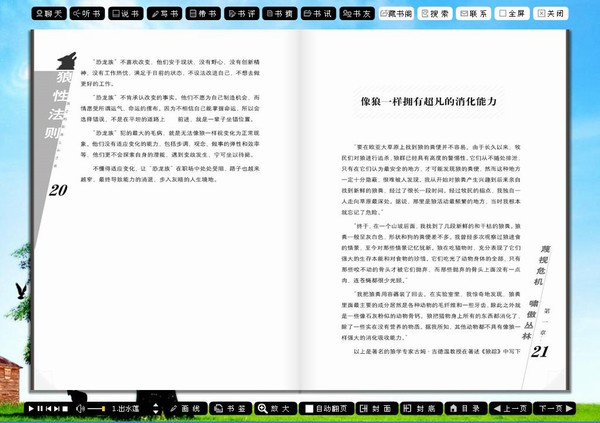600x423 pixels.
Task: Open the 书评 book review button
Action: pyautogui.click(x=241, y=14)
